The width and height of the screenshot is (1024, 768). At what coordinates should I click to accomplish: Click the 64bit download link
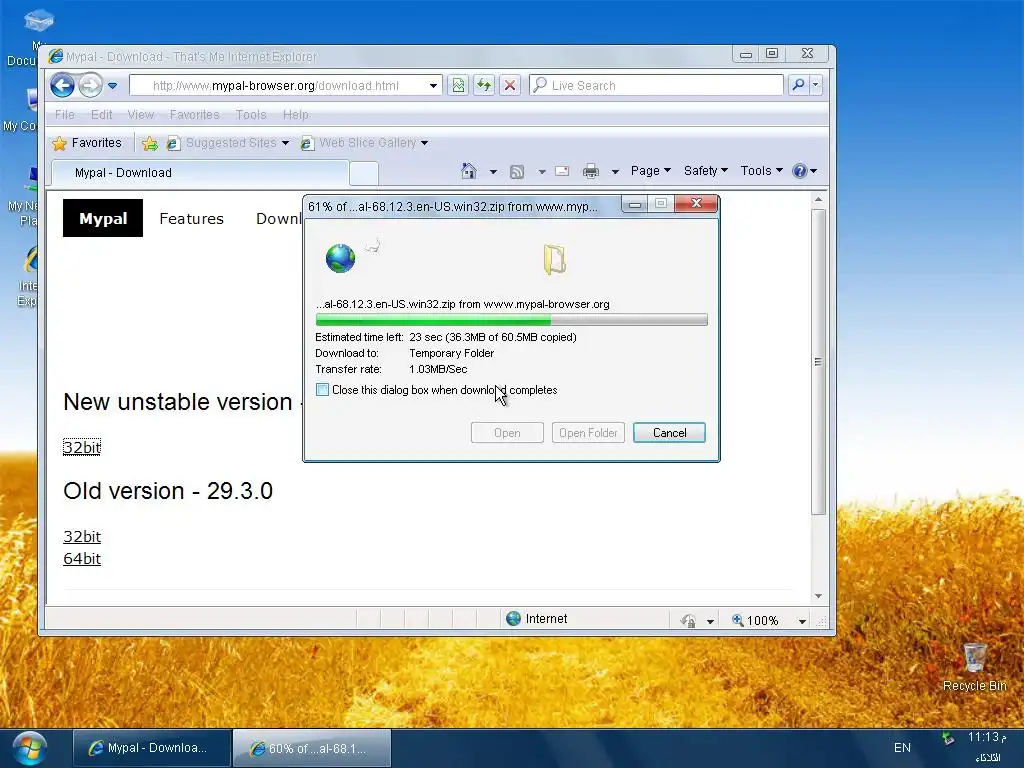click(x=82, y=559)
